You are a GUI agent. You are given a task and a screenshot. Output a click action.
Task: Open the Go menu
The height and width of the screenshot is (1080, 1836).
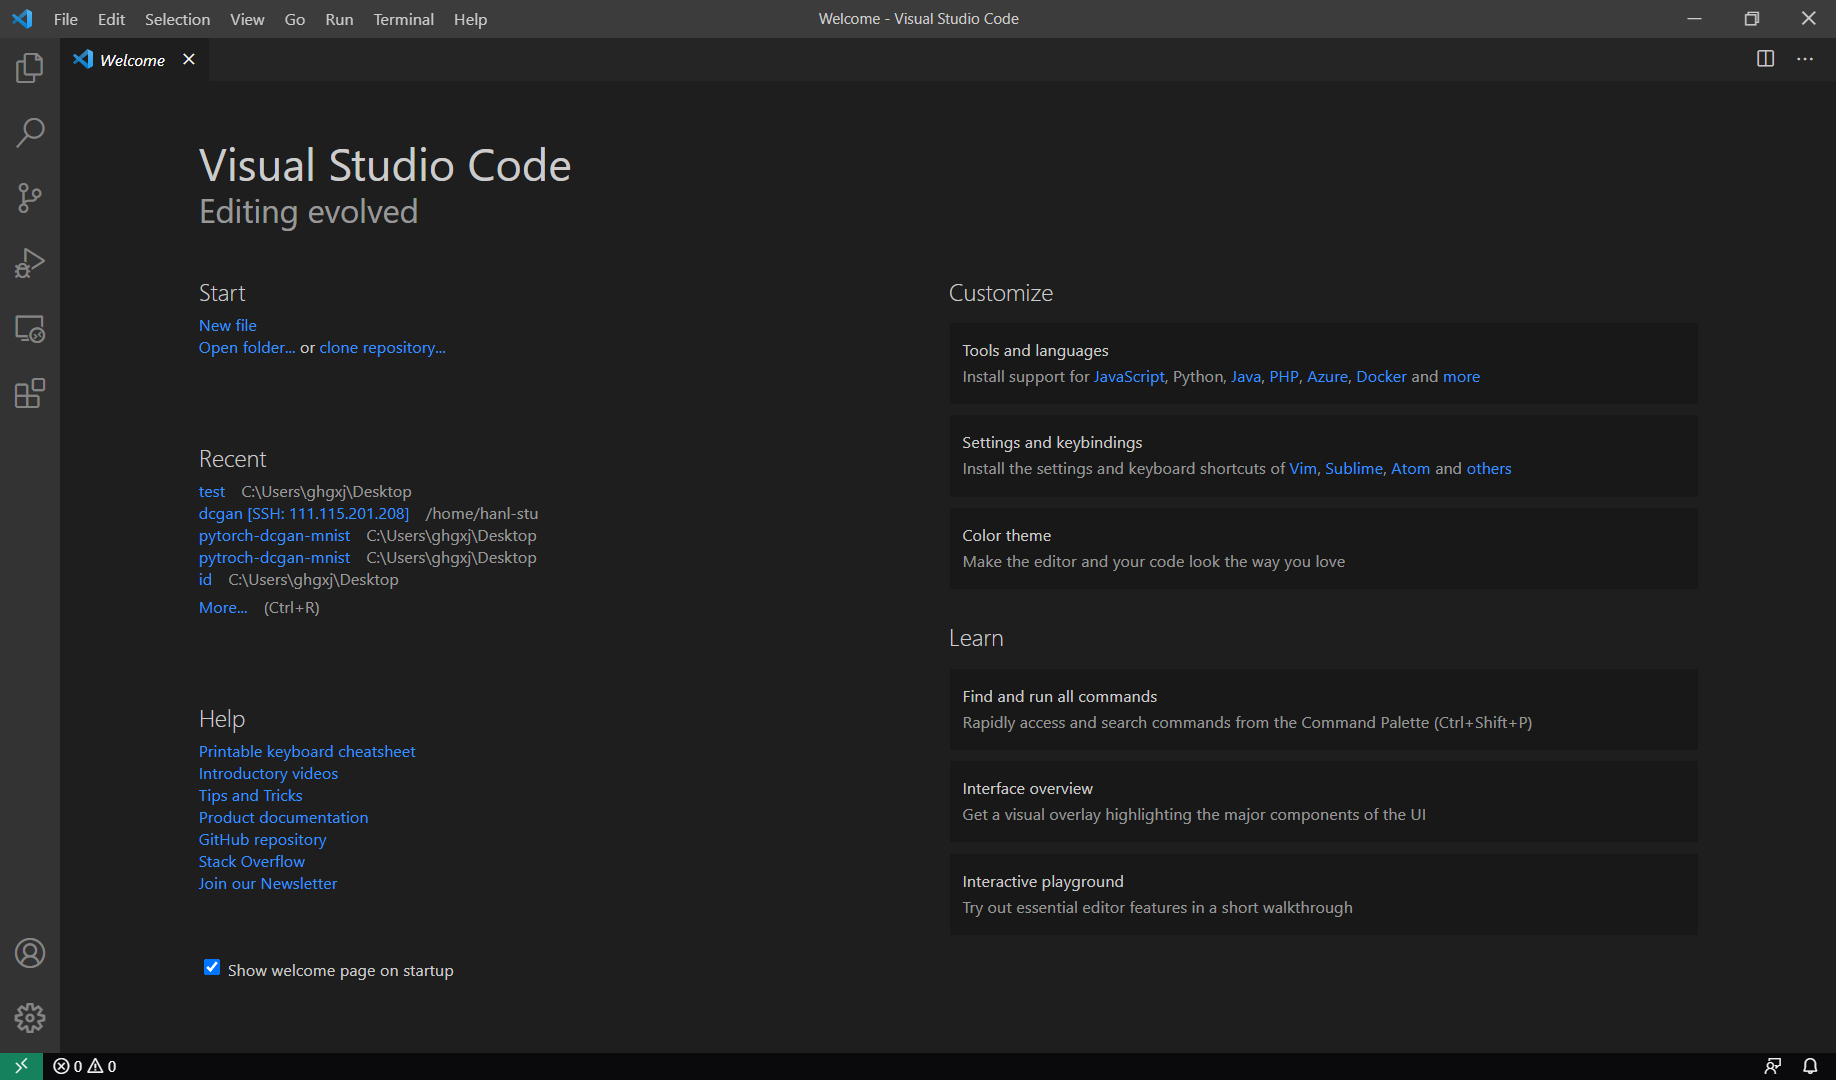[295, 19]
